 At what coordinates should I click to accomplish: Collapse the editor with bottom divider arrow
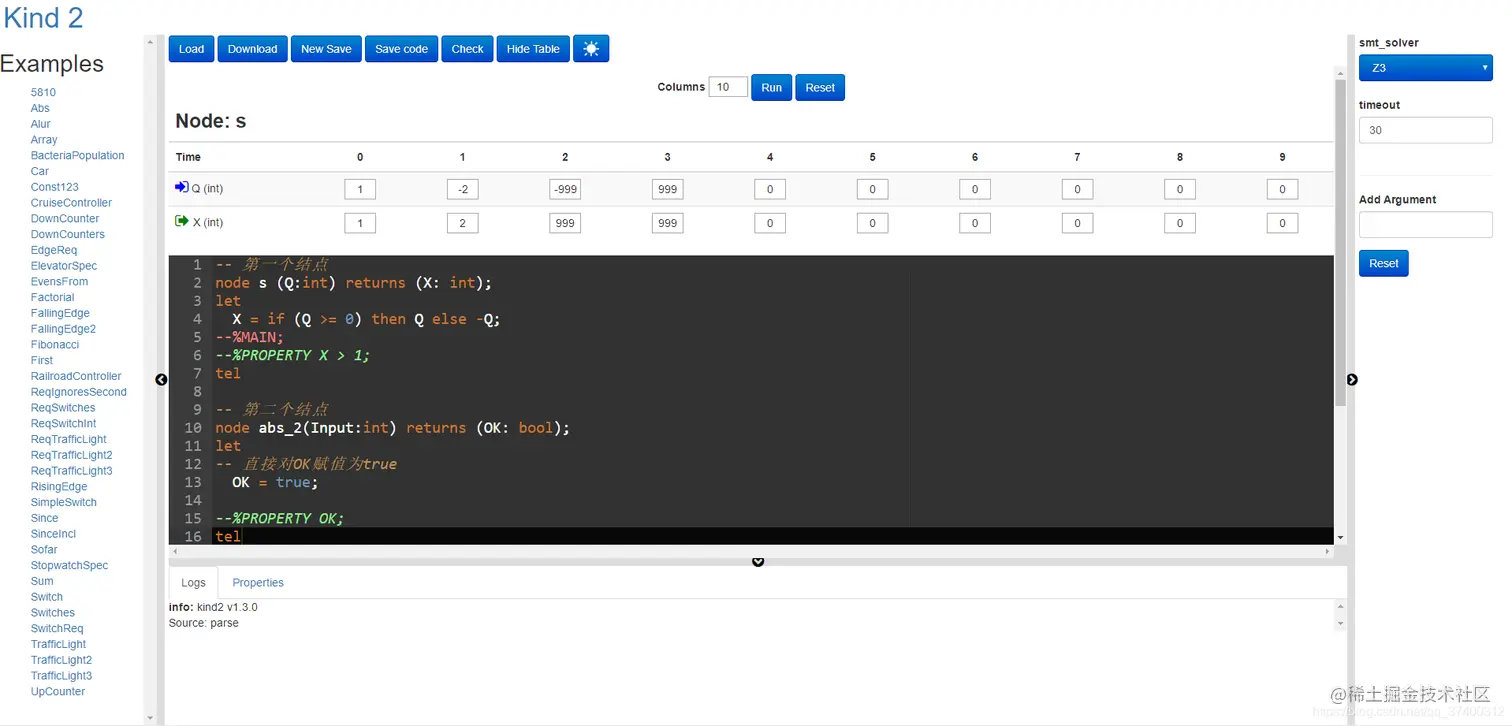758,562
